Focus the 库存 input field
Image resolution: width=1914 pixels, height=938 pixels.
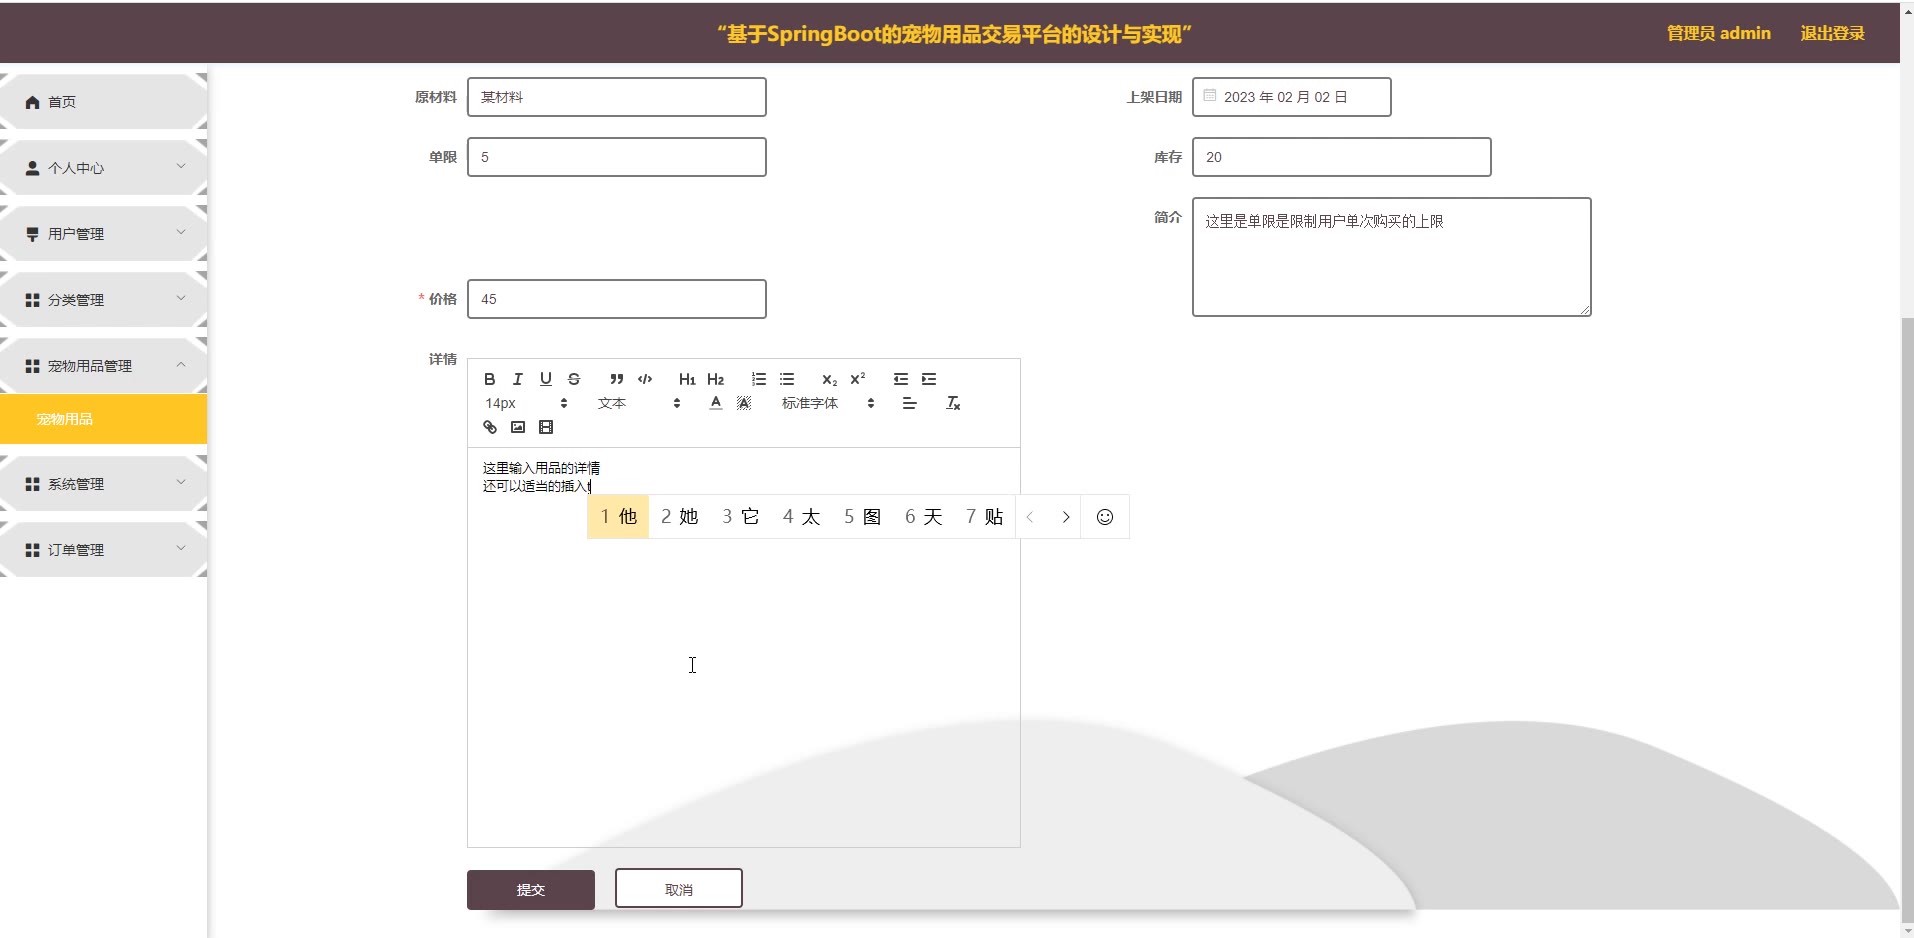click(x=1342, y=157)
